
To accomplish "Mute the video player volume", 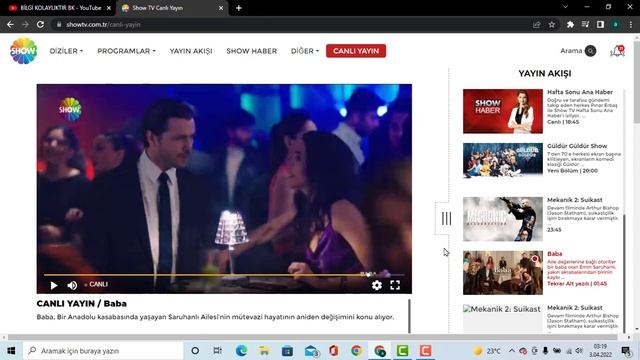I will coord(72,285).
